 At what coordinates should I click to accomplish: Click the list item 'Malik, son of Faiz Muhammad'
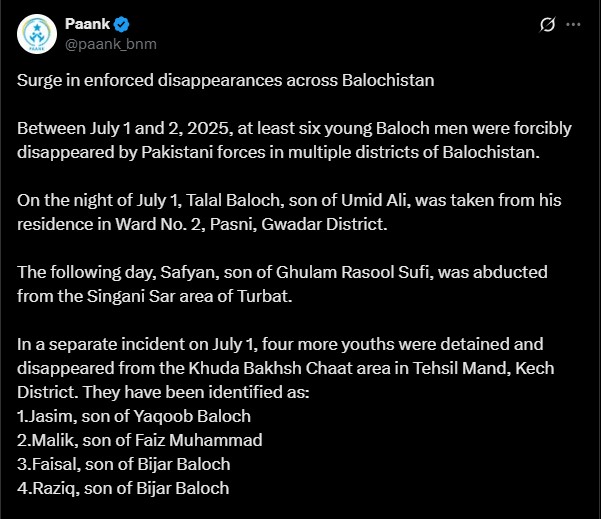point(139,440)
